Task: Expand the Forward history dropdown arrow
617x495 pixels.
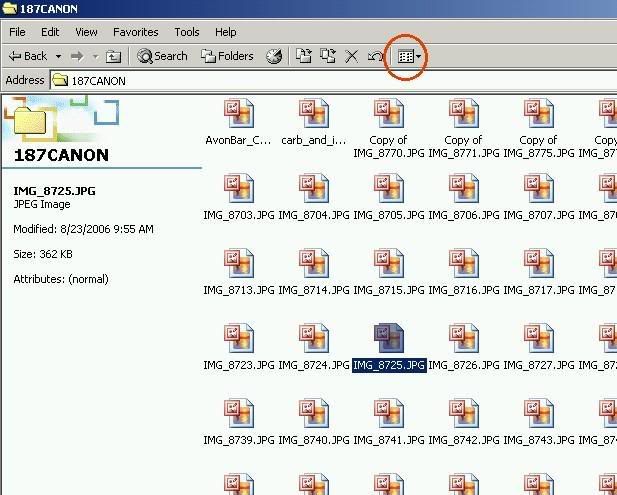Action: pos(93,57)
